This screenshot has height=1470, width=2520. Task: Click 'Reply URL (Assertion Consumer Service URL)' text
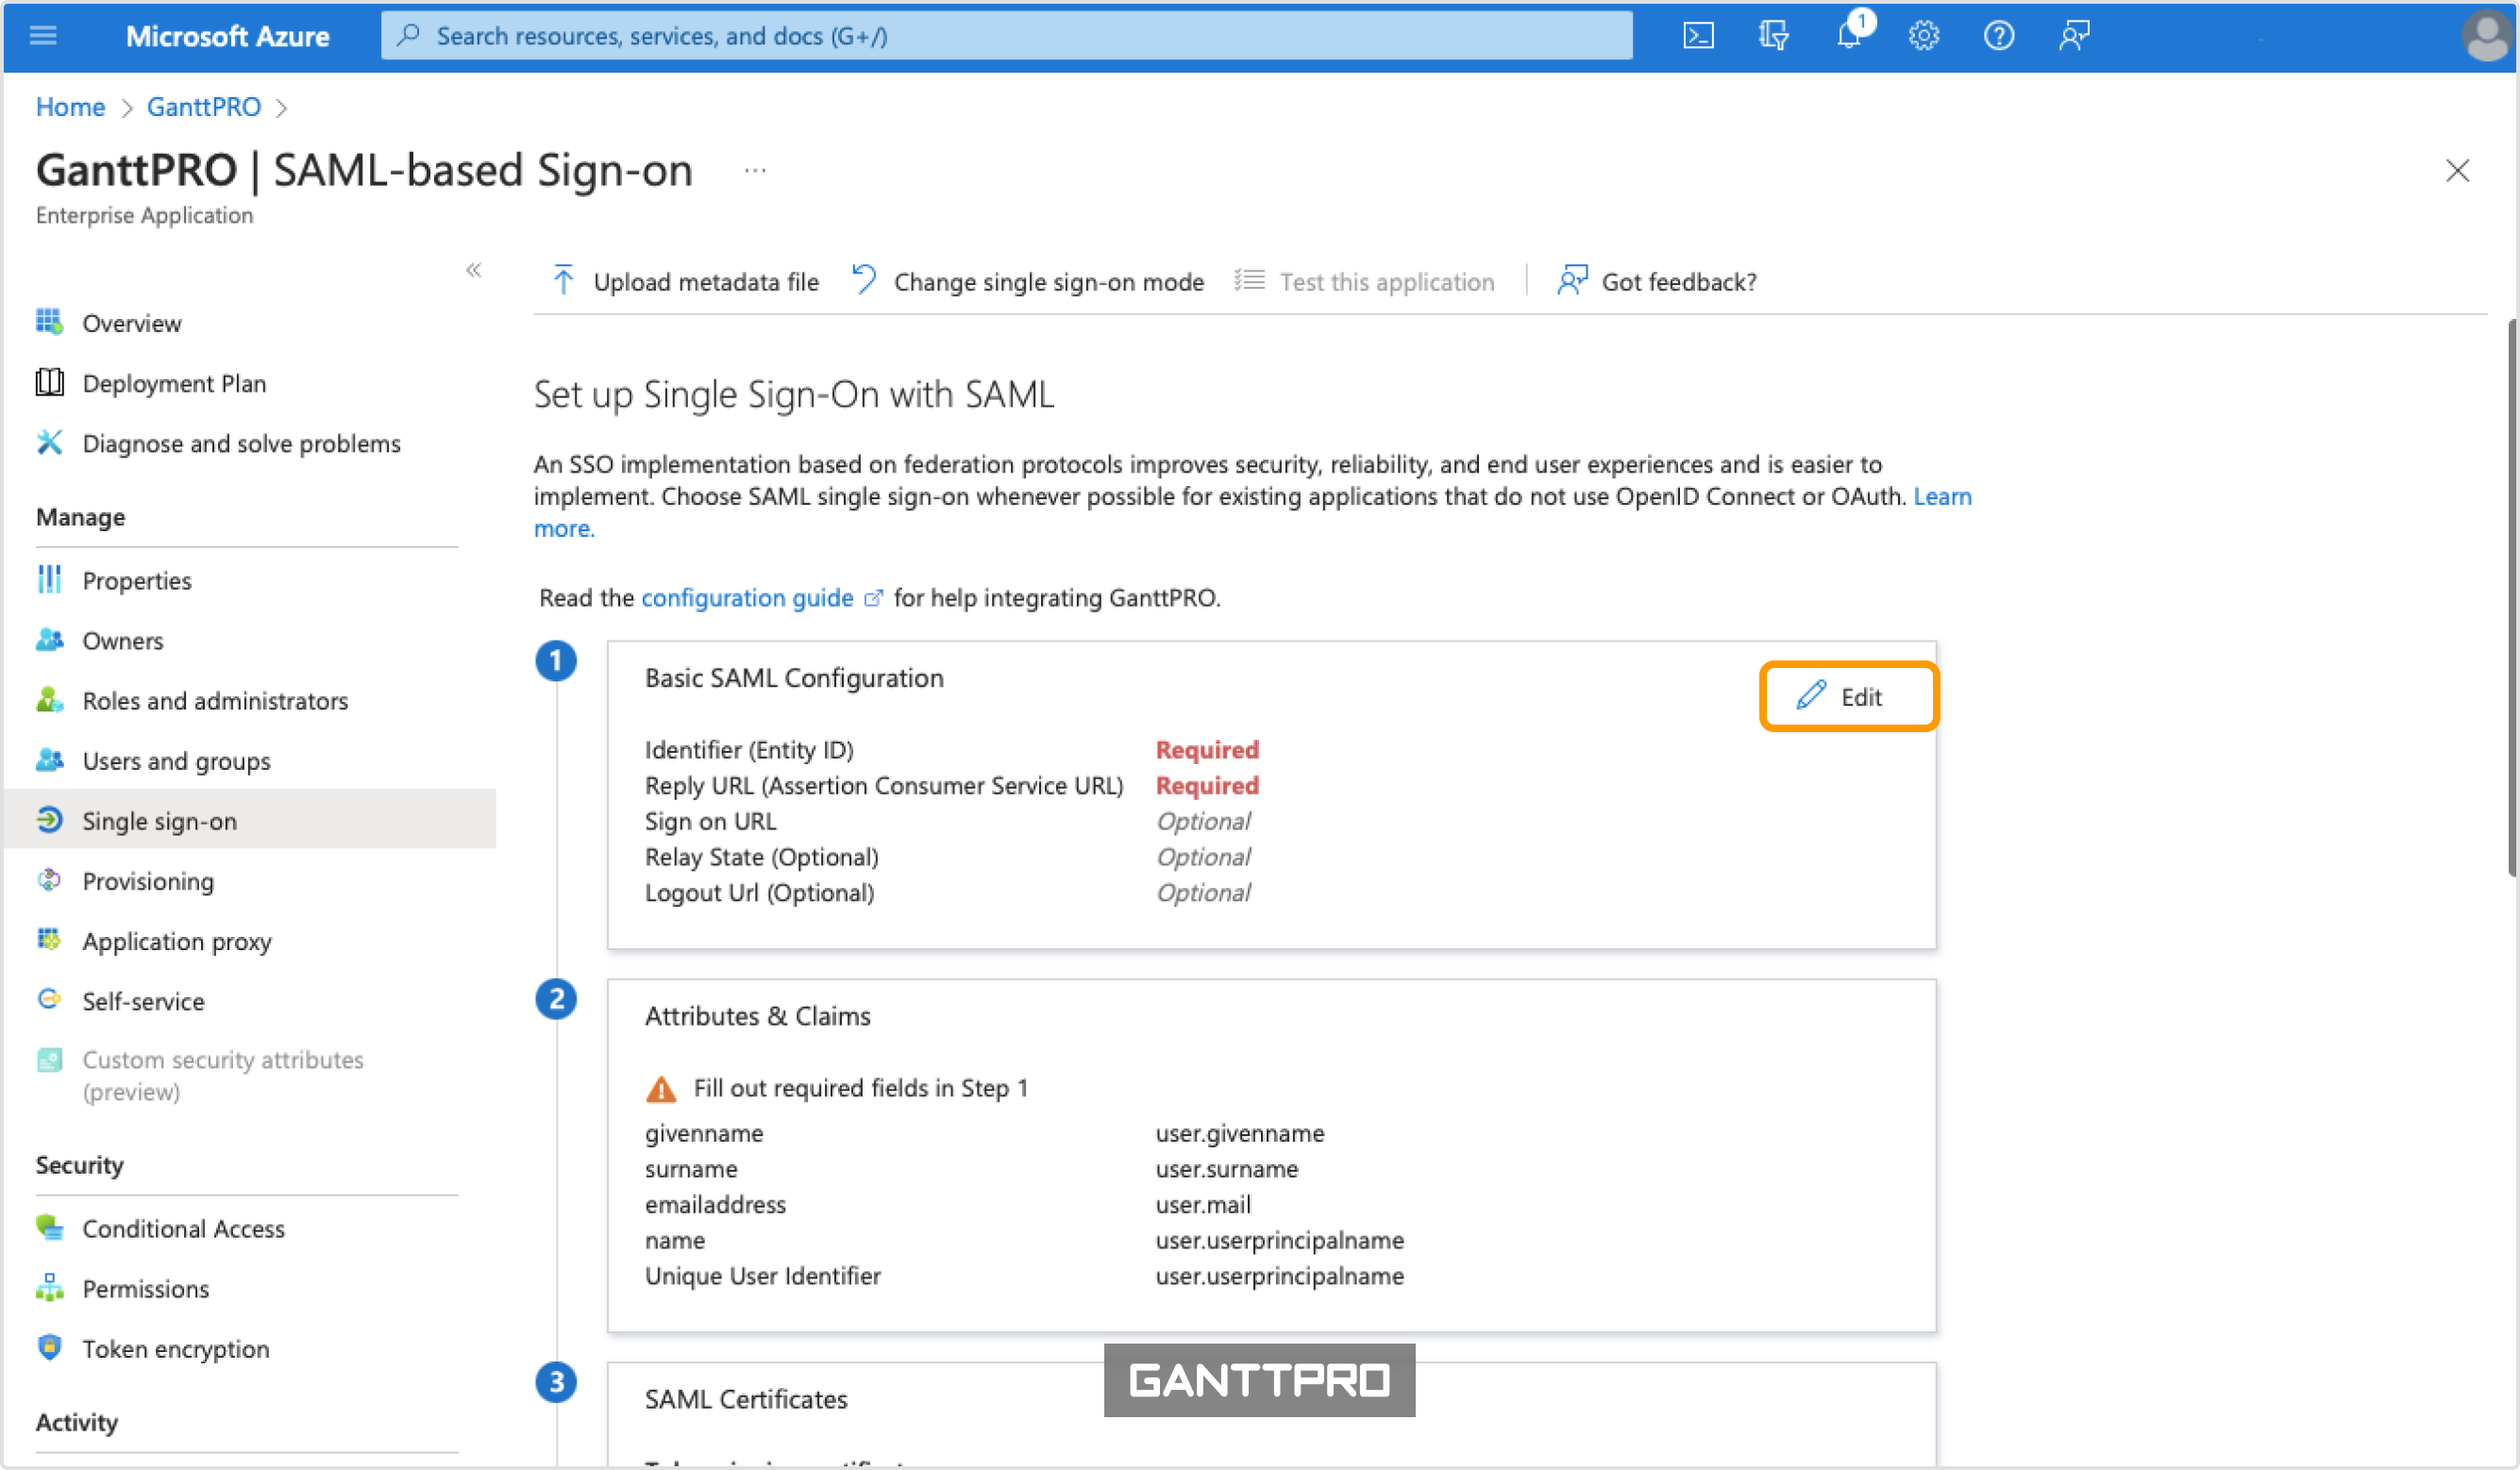pos(884,786)
